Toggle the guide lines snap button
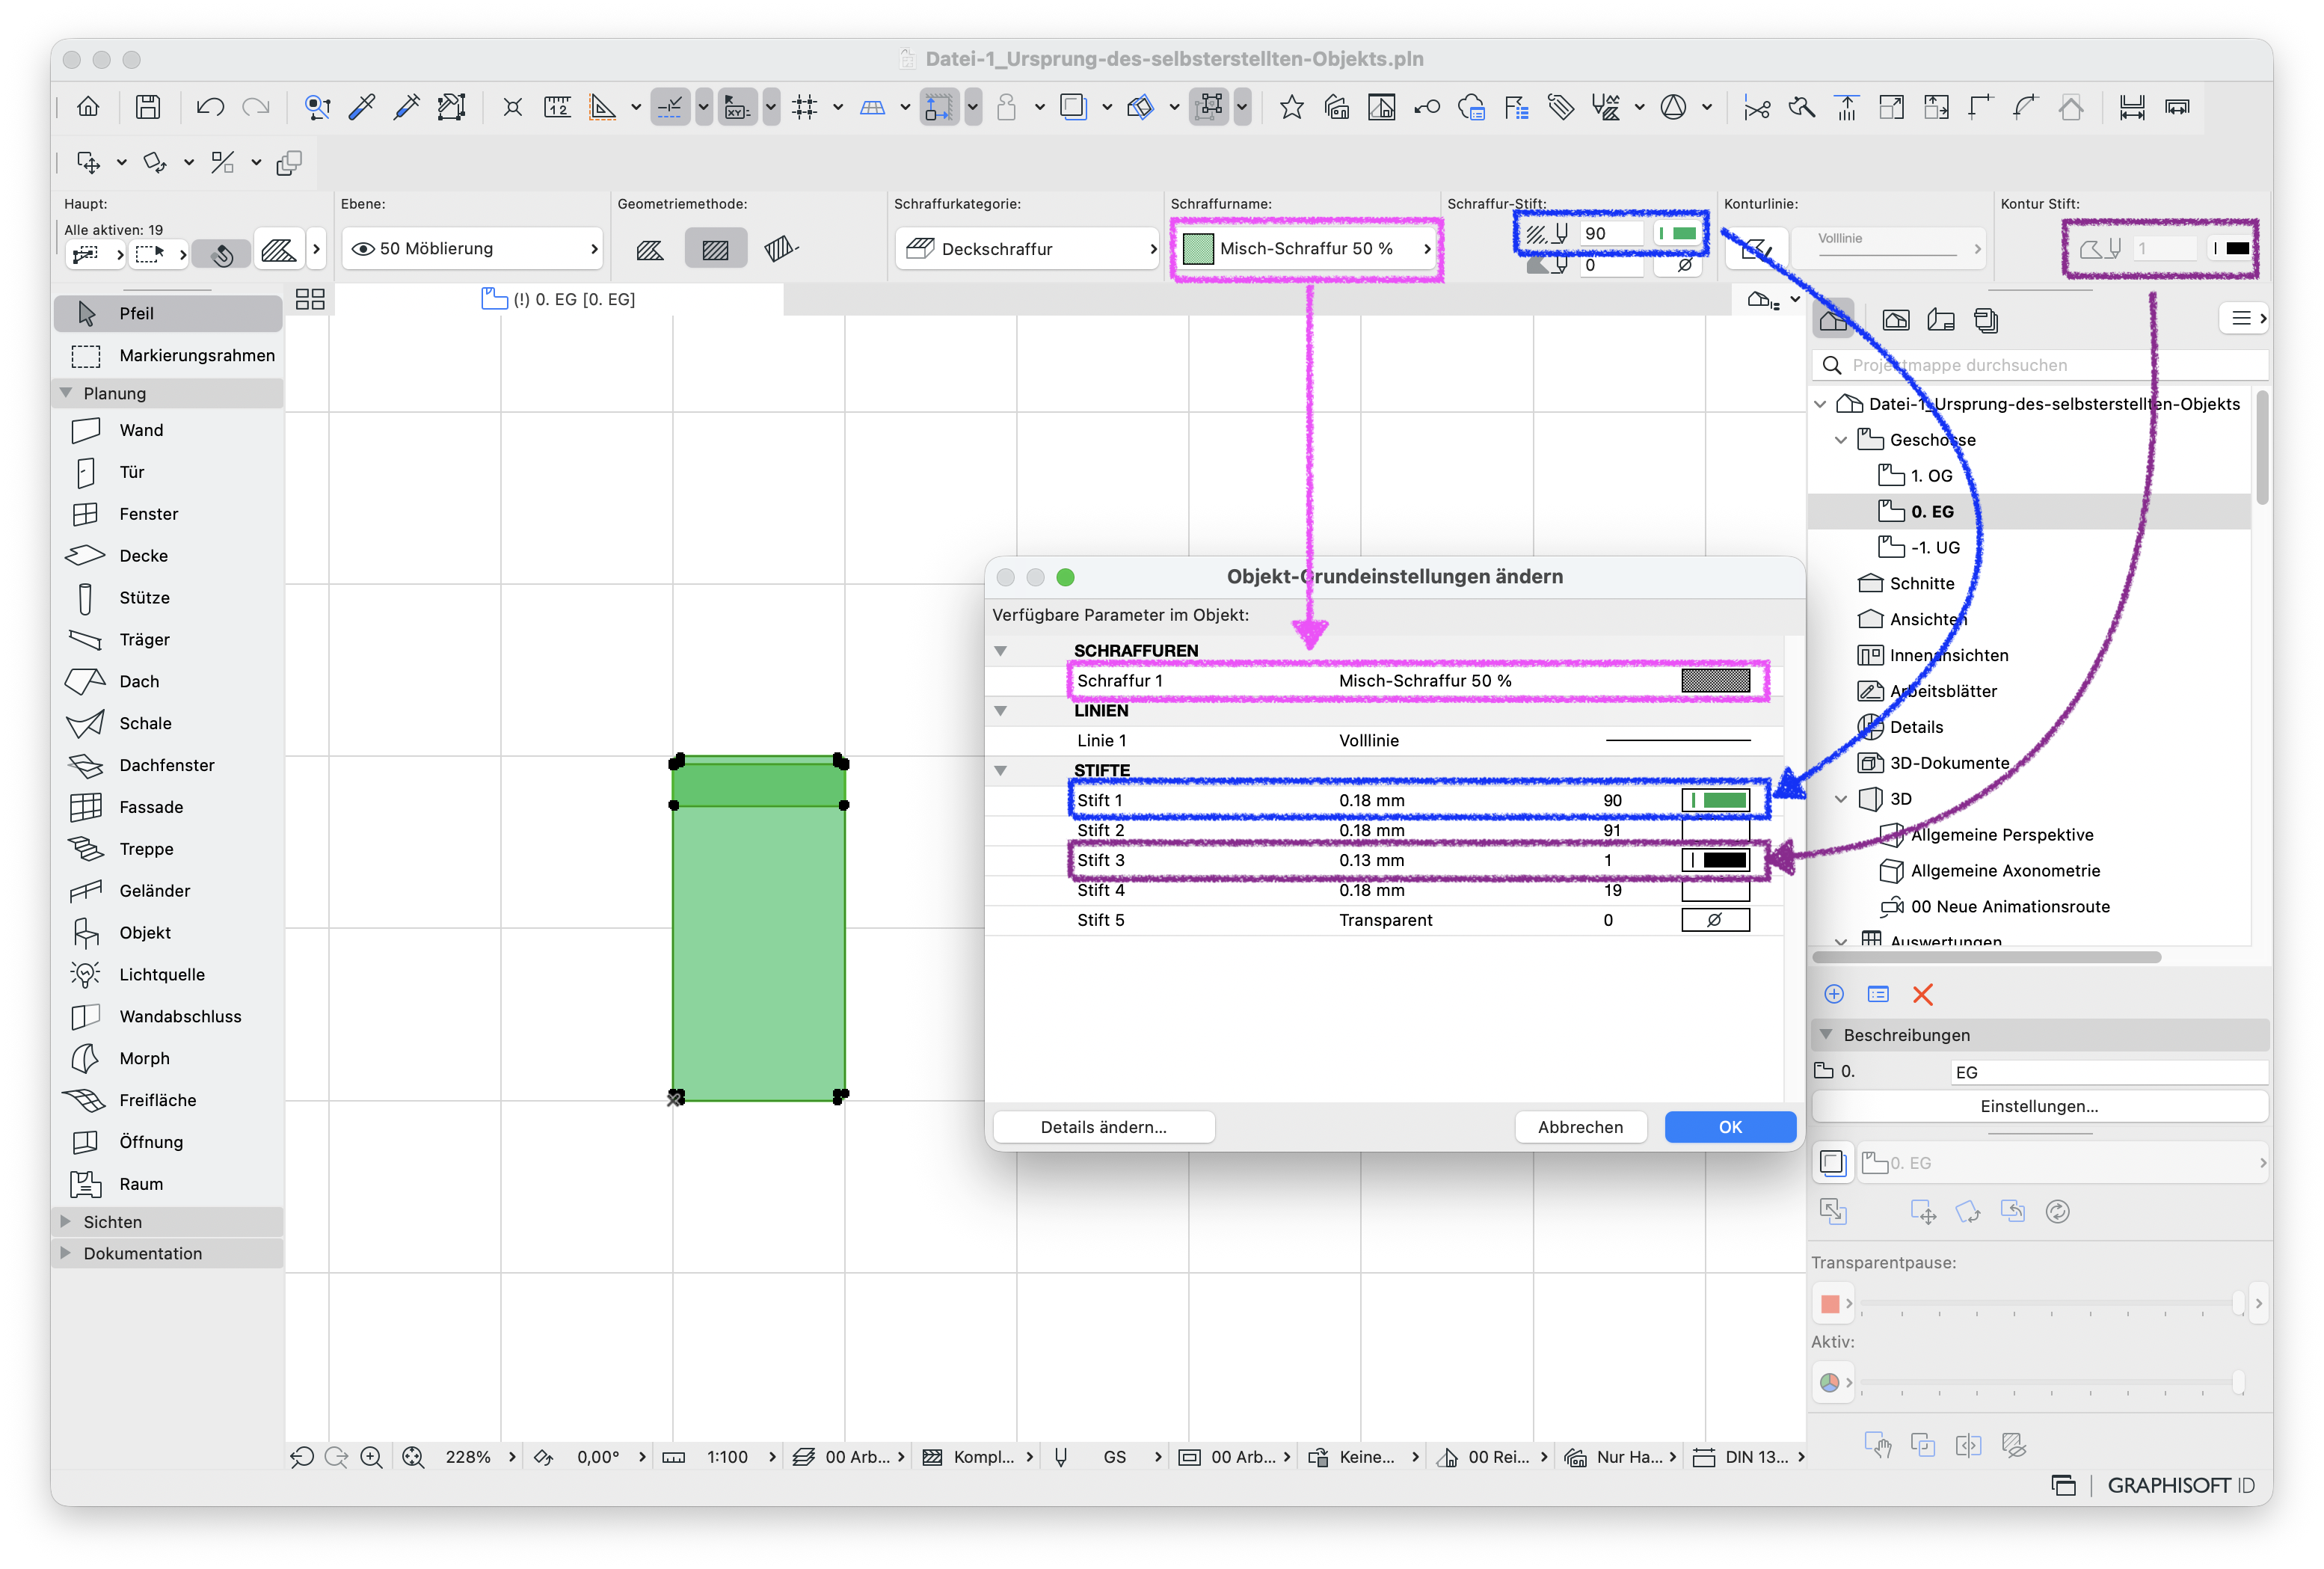The image size is (2324, 1569). (x=670, y=107)
